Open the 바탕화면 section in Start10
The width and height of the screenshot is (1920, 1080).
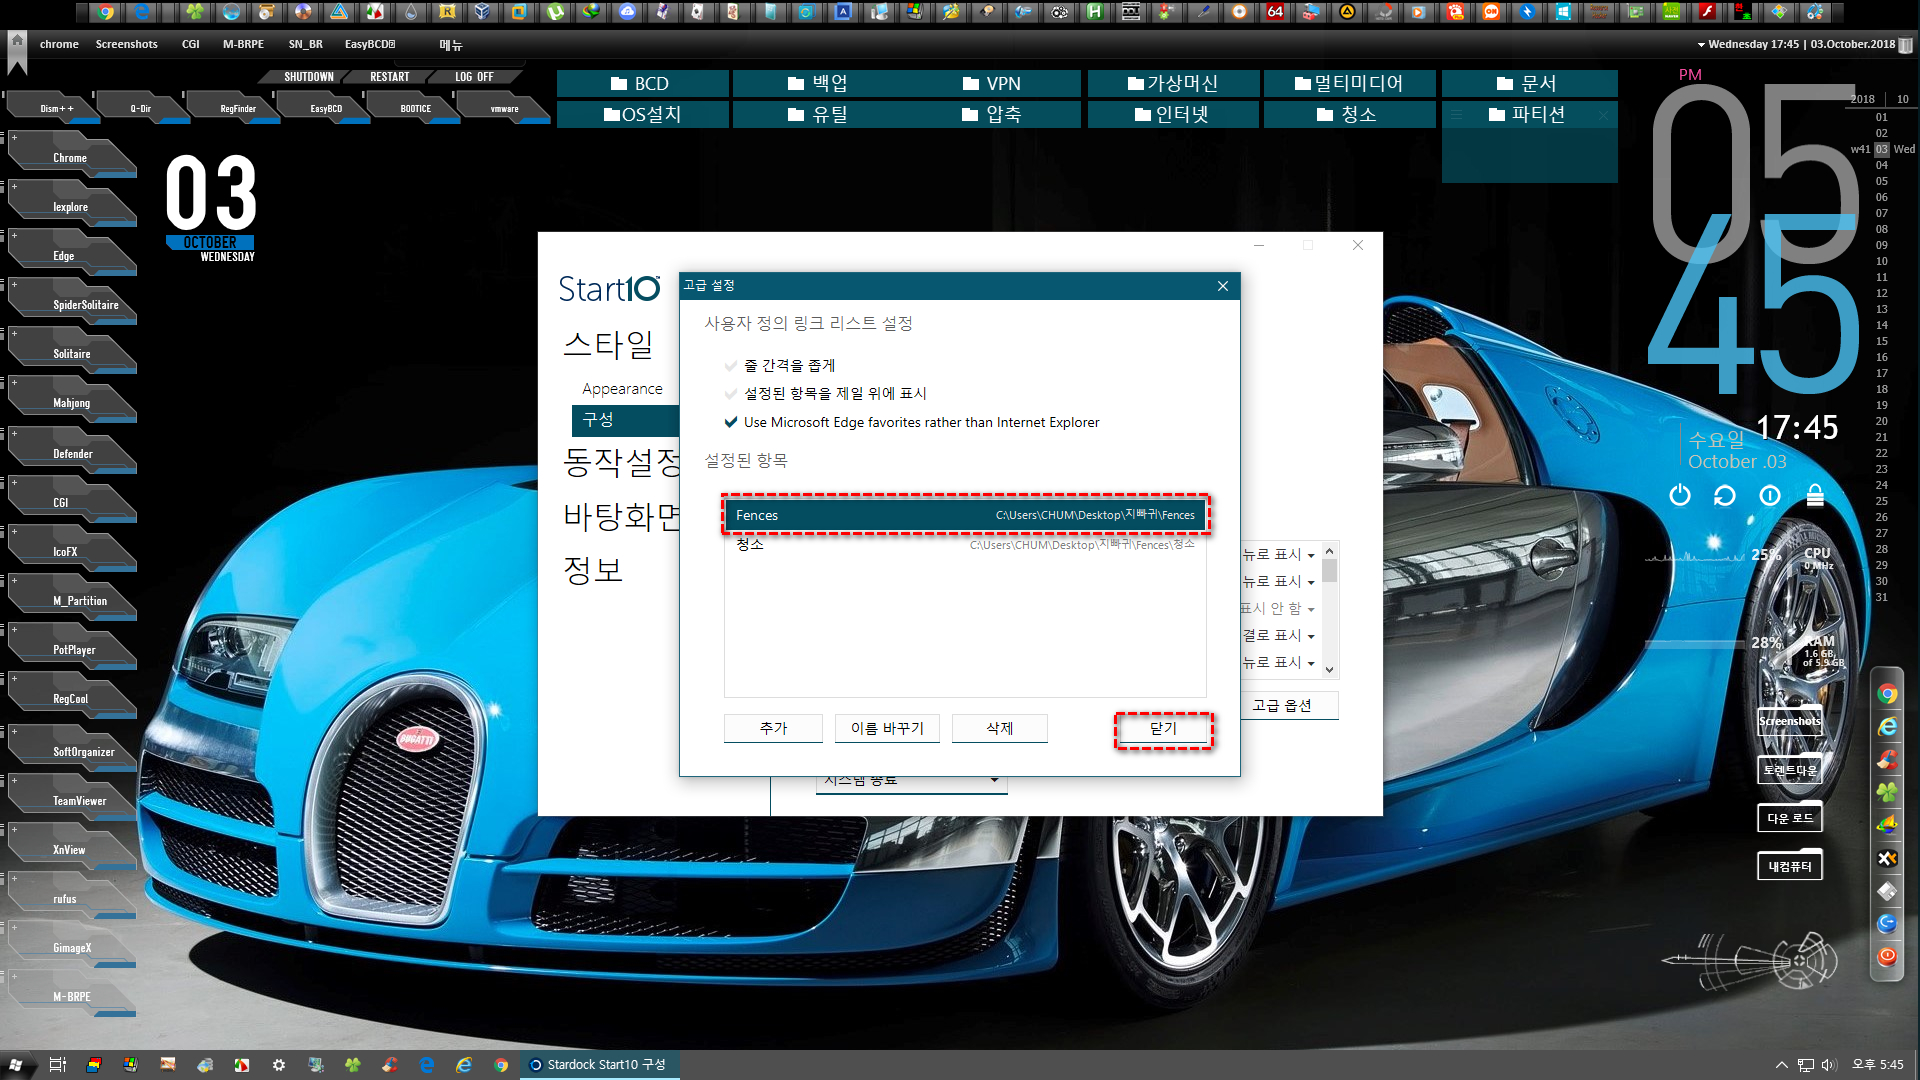click(621, 516)
